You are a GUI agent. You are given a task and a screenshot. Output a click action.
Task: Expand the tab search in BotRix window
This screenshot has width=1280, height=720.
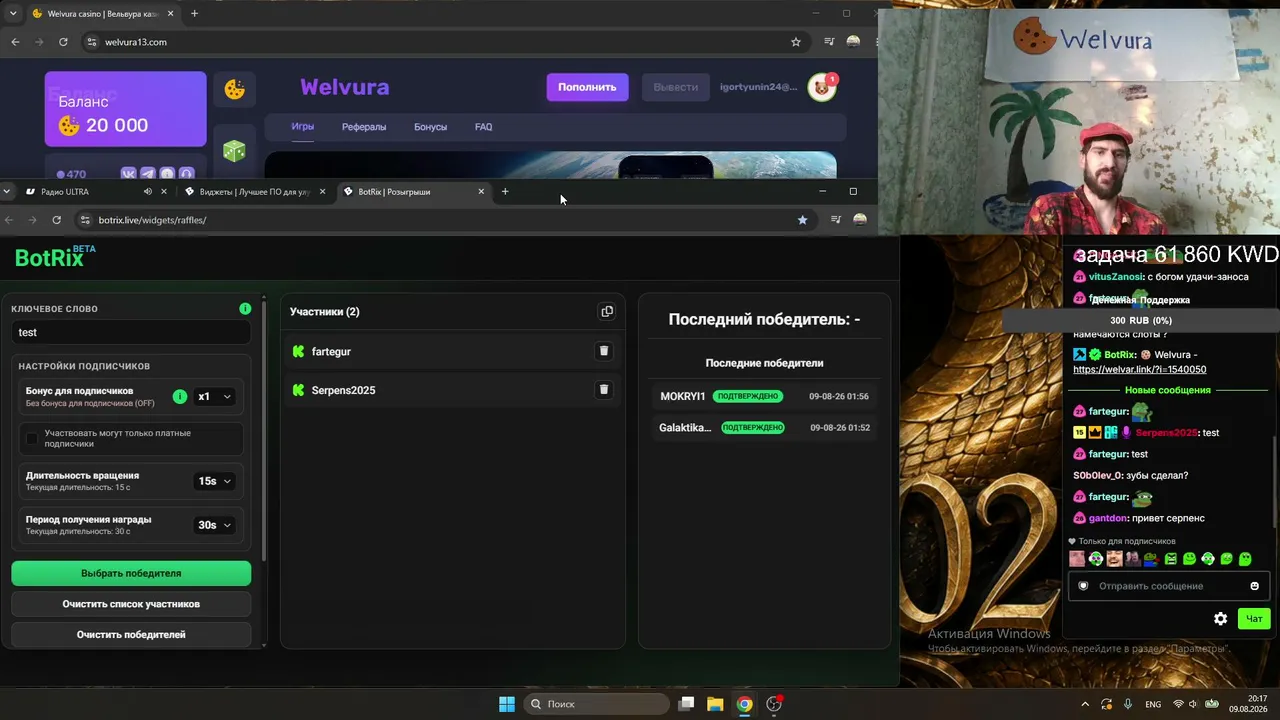(7, 191)
